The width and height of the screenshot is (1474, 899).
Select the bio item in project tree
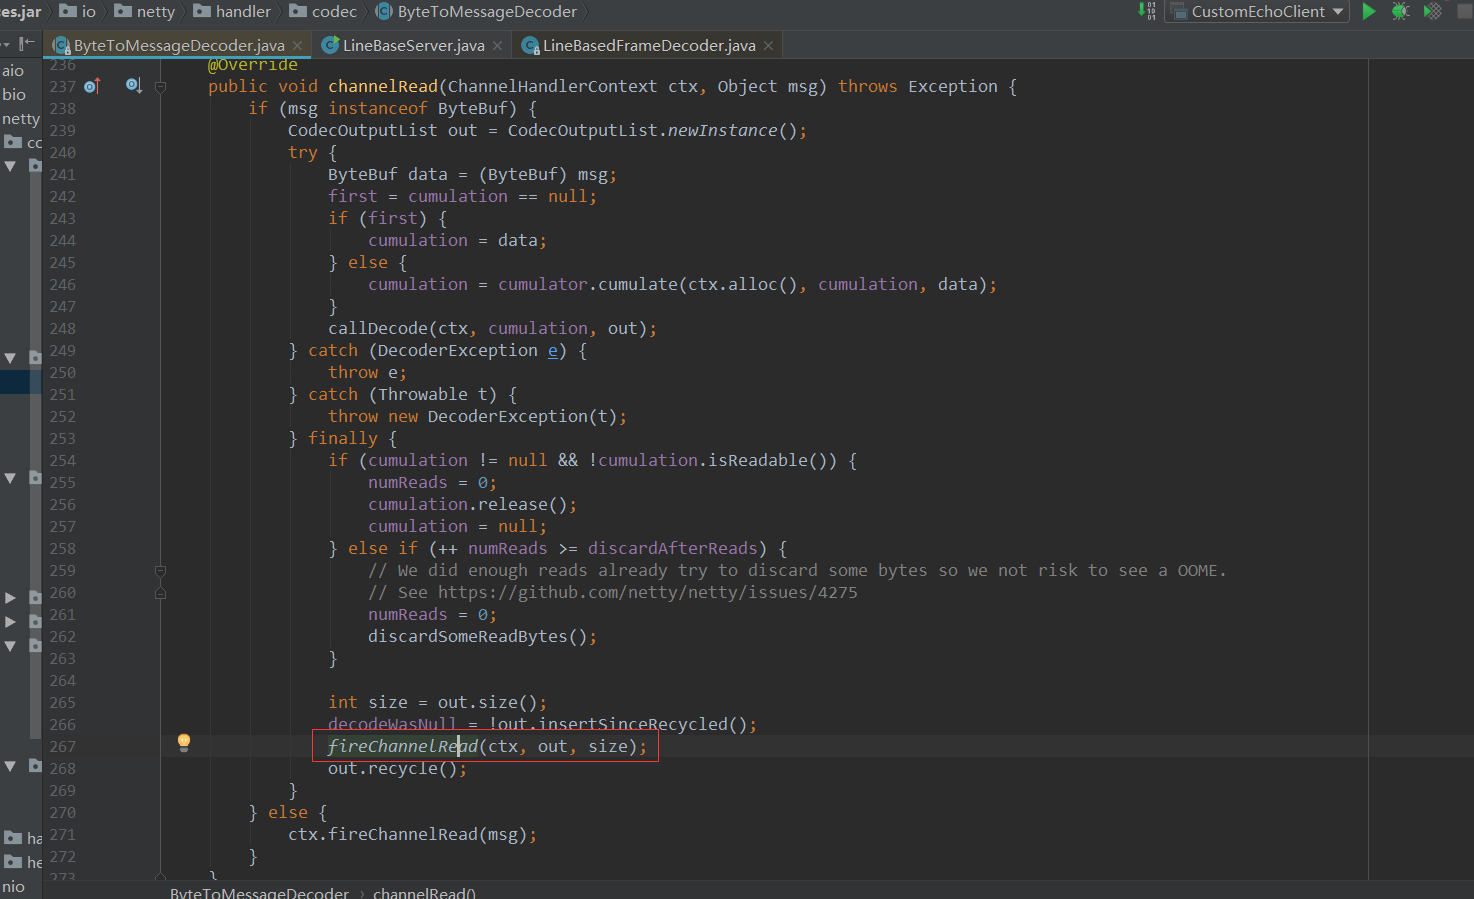tap(14, 94)
